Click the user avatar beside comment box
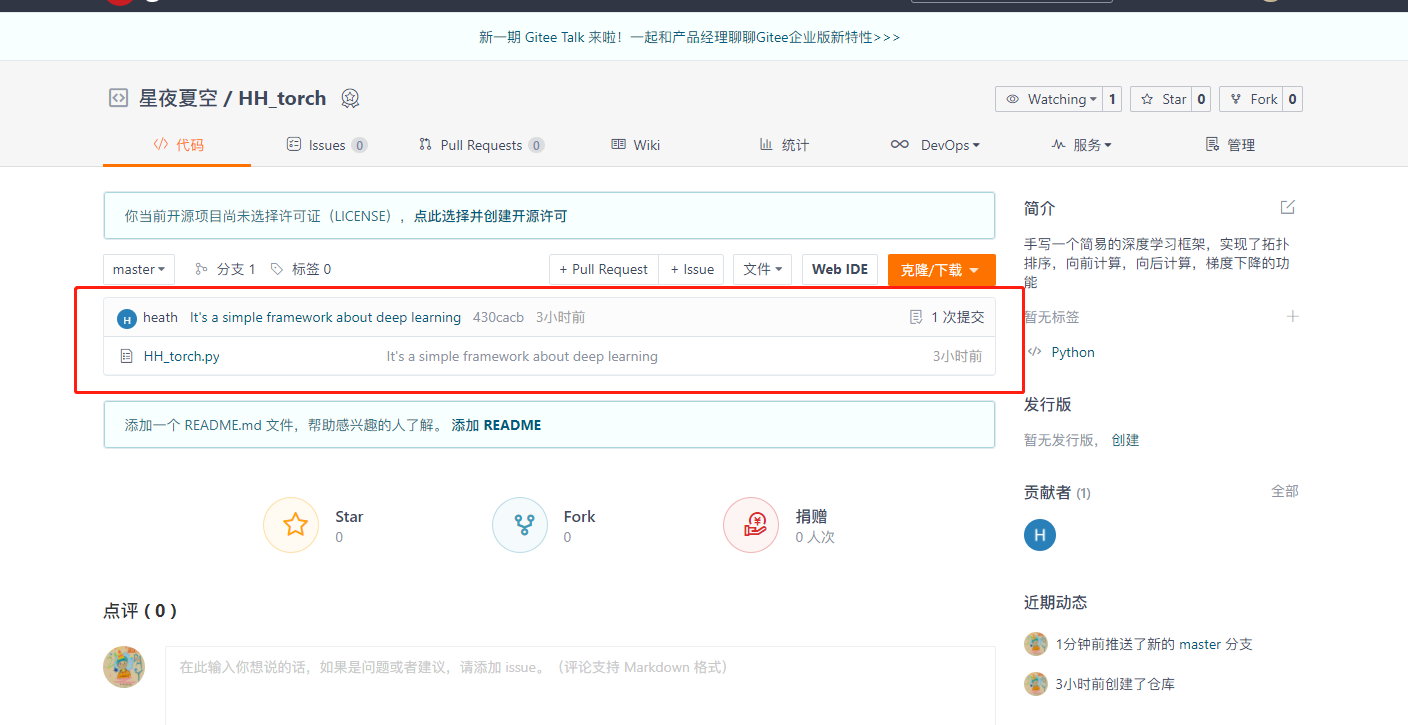The width and height of the screenshot is (1408, 725). [x=124, y=667]
